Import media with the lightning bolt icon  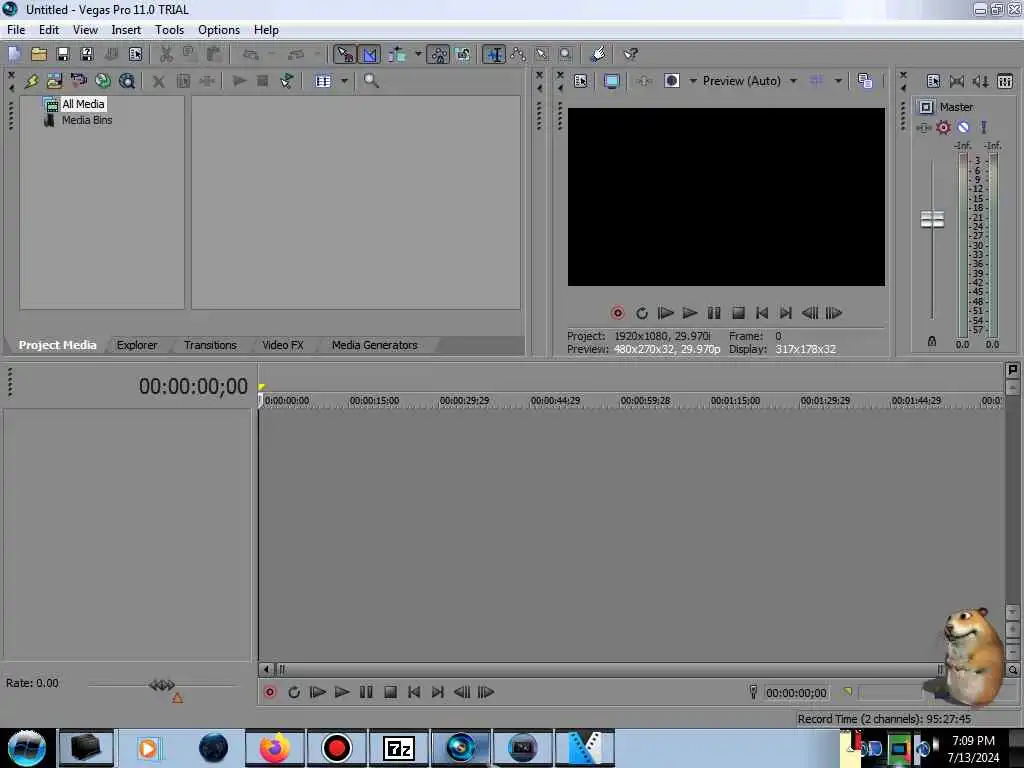(x=31, y=81)
